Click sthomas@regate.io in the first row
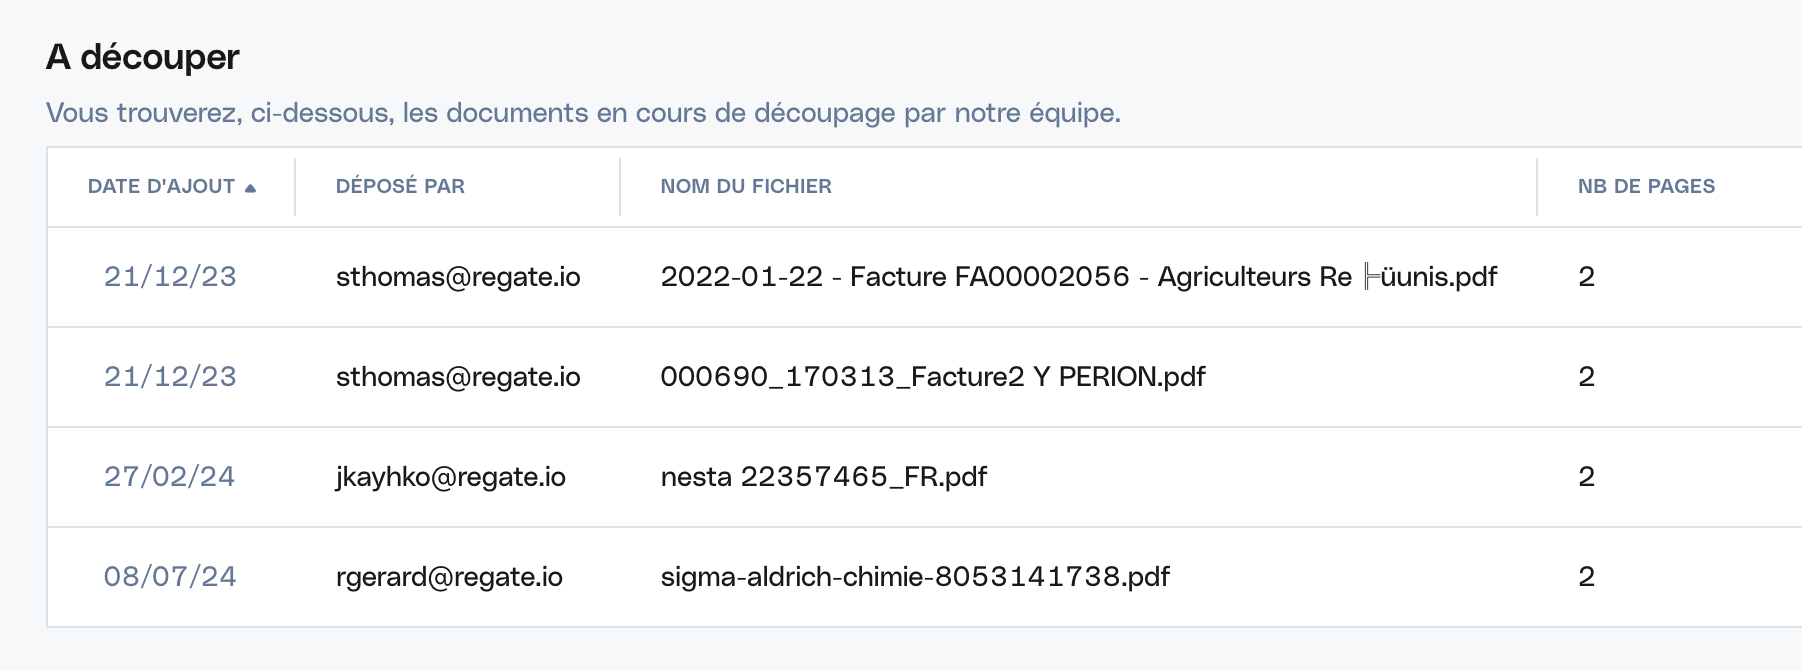Viewport: 1802px width, 670px height. tap(458, 277)
